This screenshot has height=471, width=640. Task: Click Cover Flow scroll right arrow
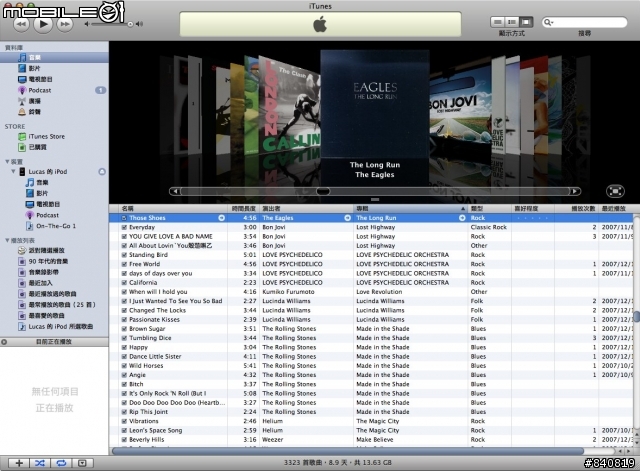click(575, 191)
